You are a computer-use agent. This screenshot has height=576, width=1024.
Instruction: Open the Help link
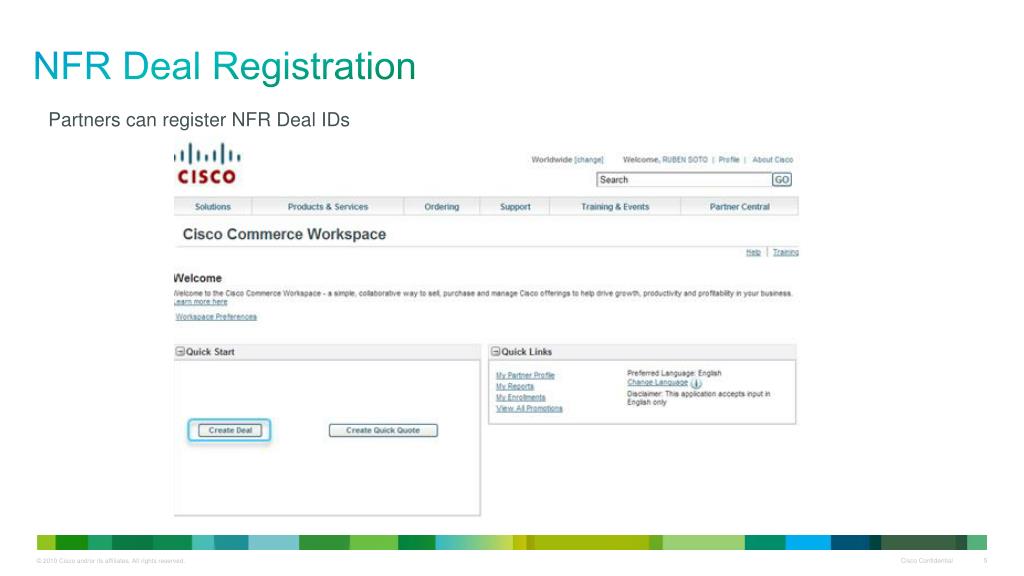pos(754,252)
